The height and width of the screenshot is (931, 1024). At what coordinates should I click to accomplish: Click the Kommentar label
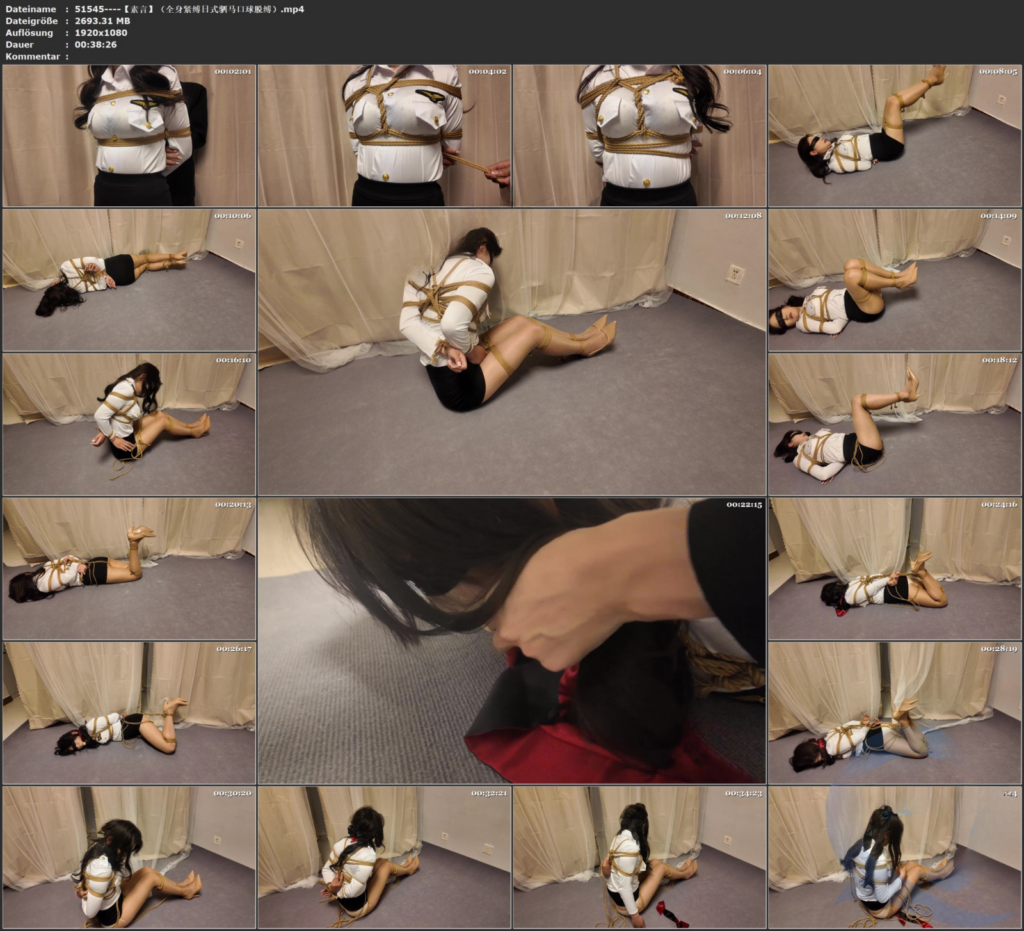pyautogui.click(x=33, y=56)
